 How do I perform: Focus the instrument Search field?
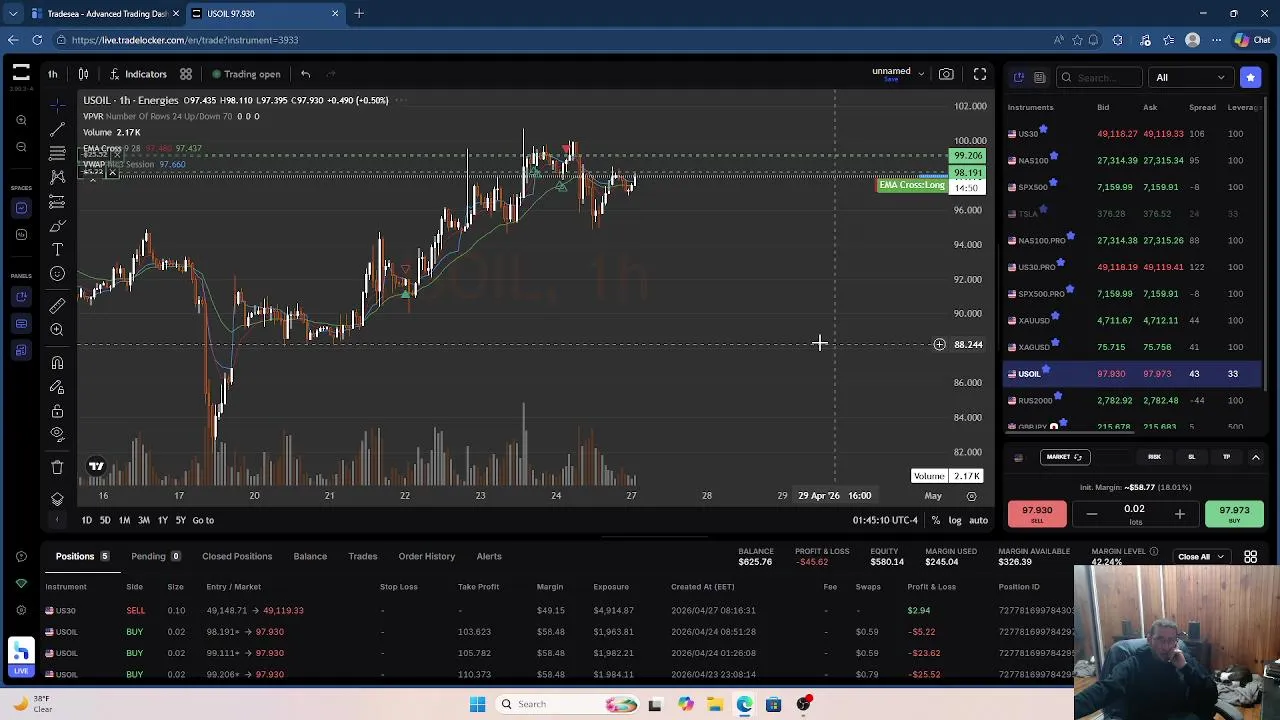tap(1100, 77)
